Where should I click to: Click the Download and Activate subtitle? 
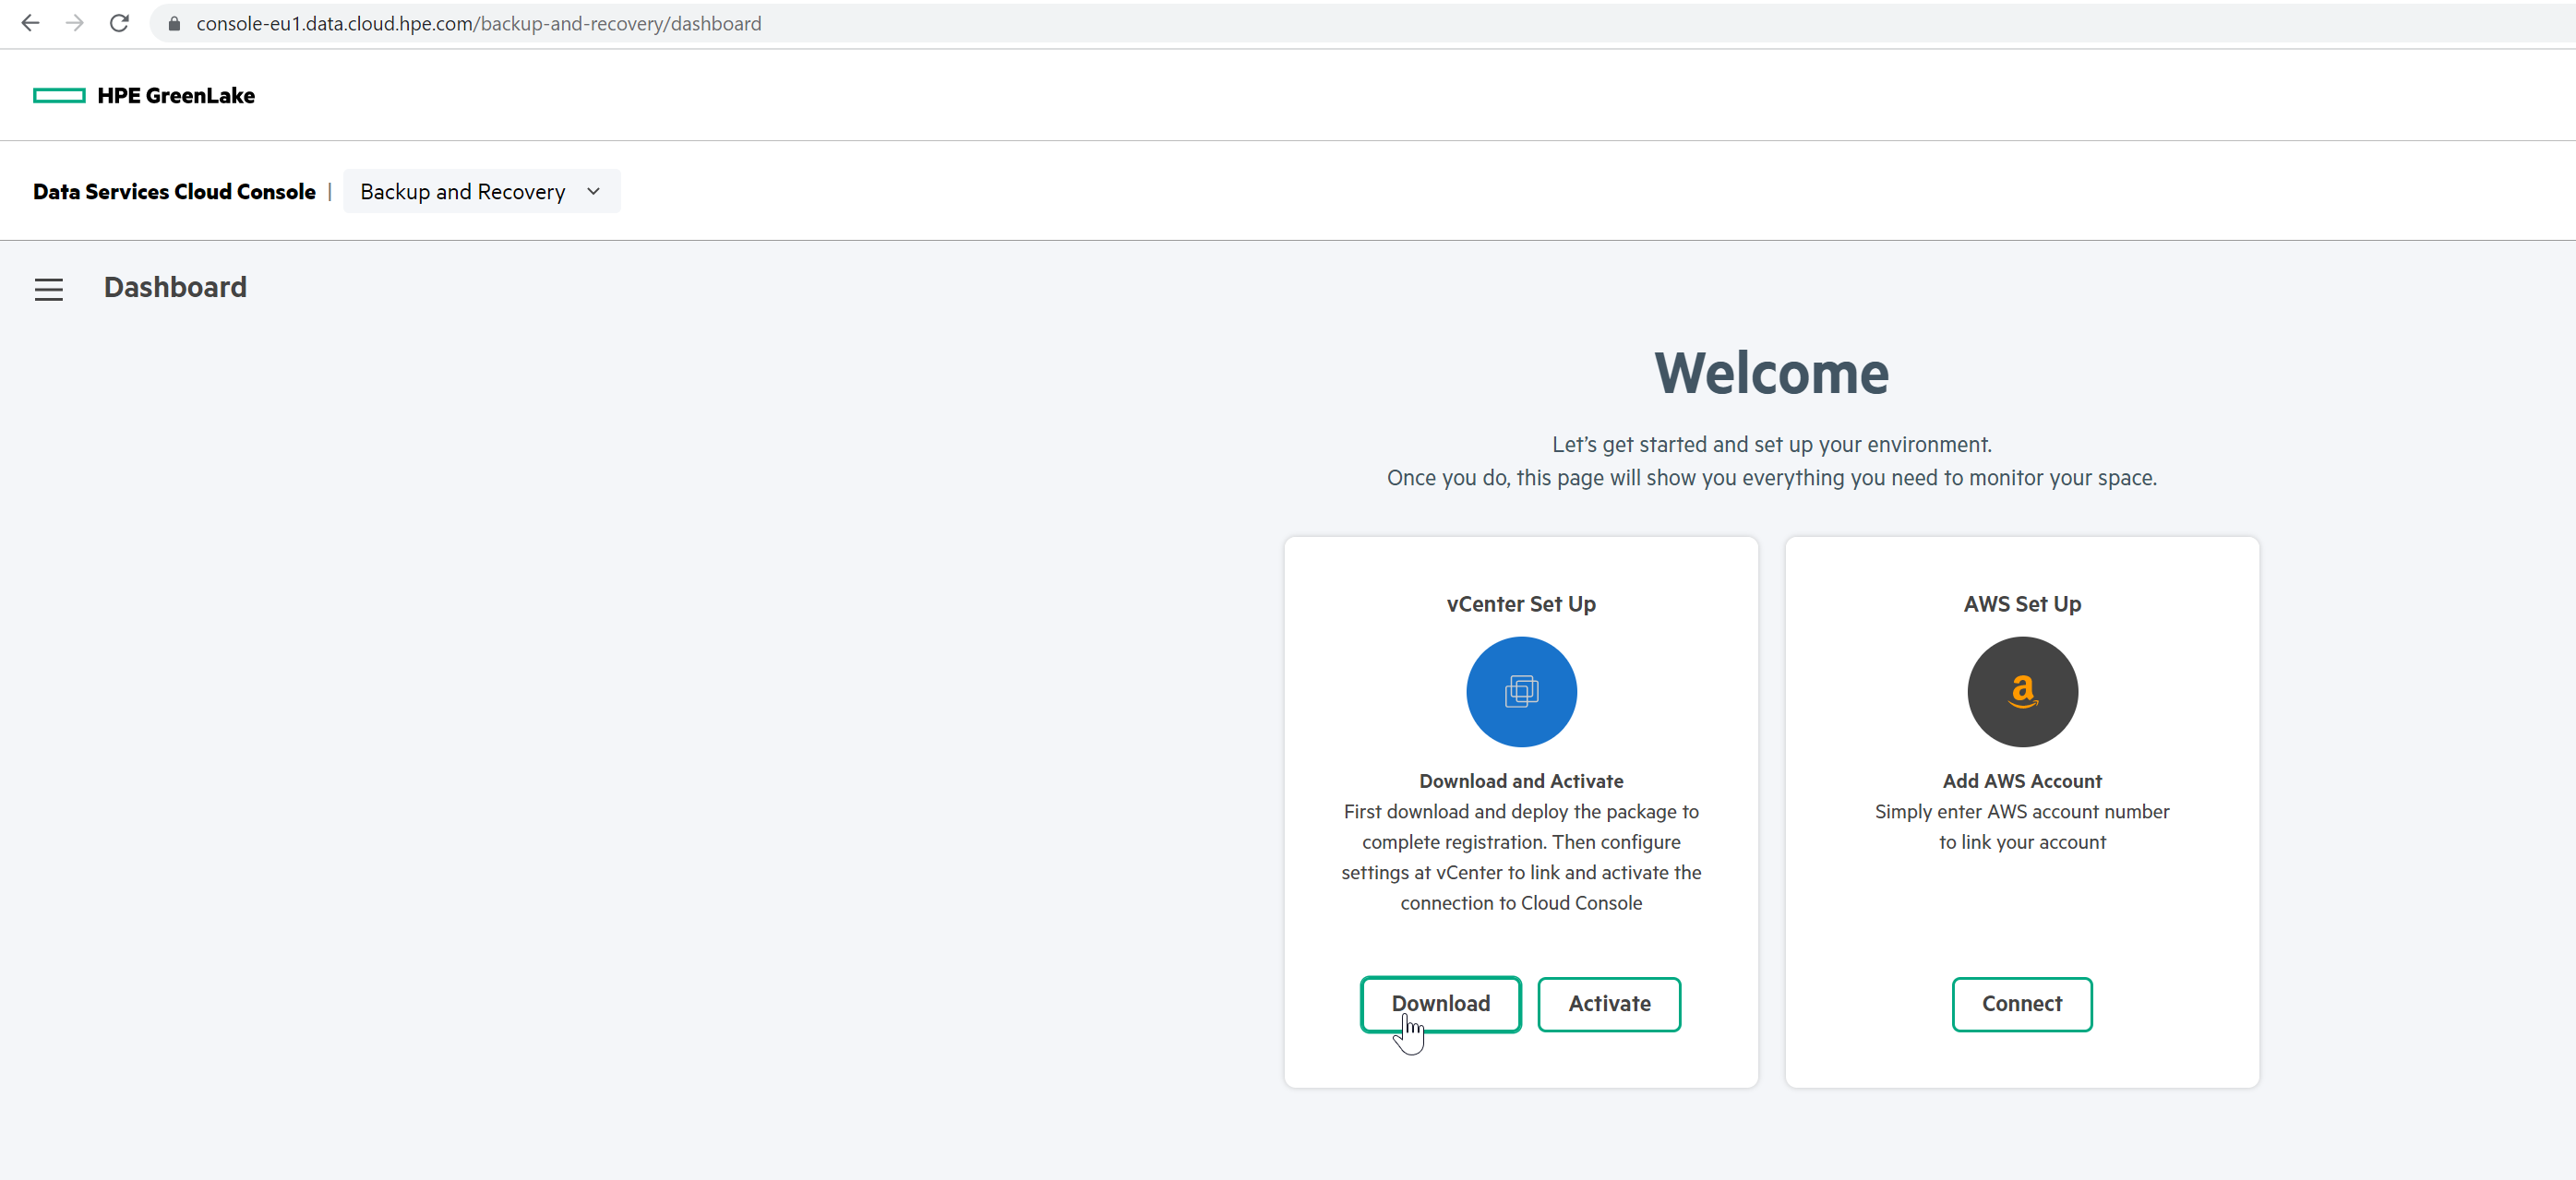tap(1521, 781)
